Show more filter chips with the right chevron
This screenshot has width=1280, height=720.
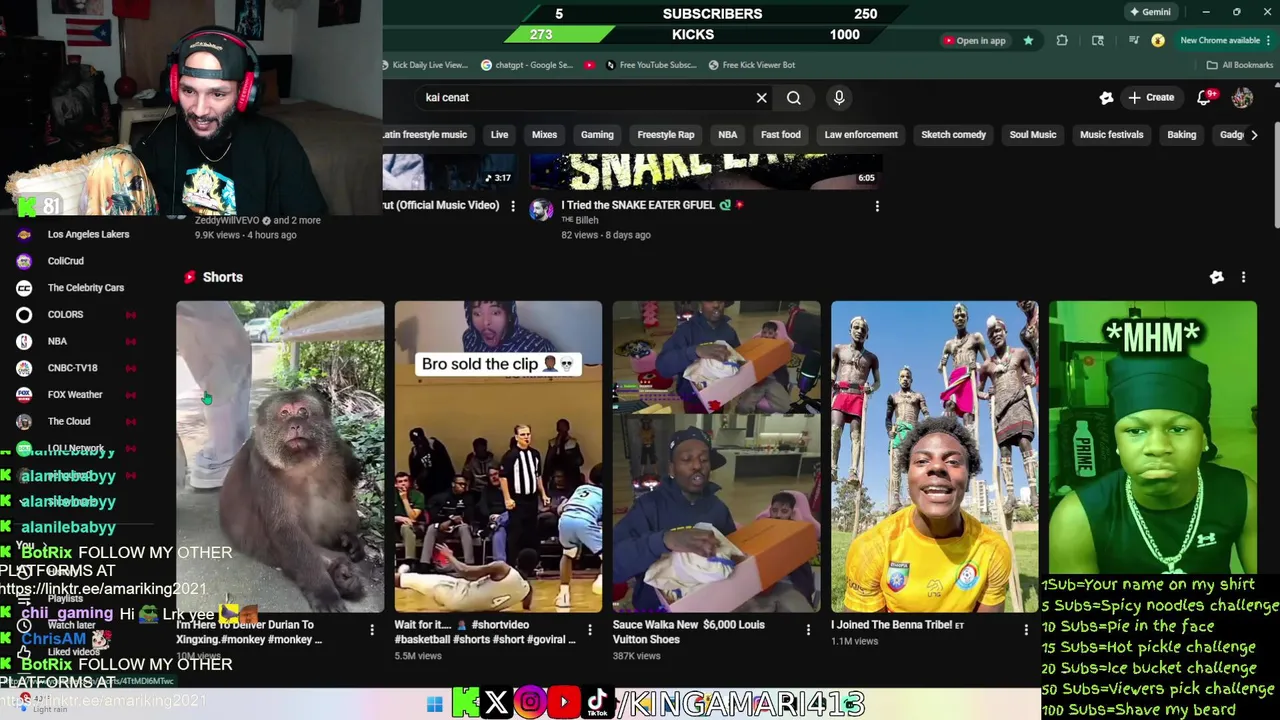(1254, 135)
